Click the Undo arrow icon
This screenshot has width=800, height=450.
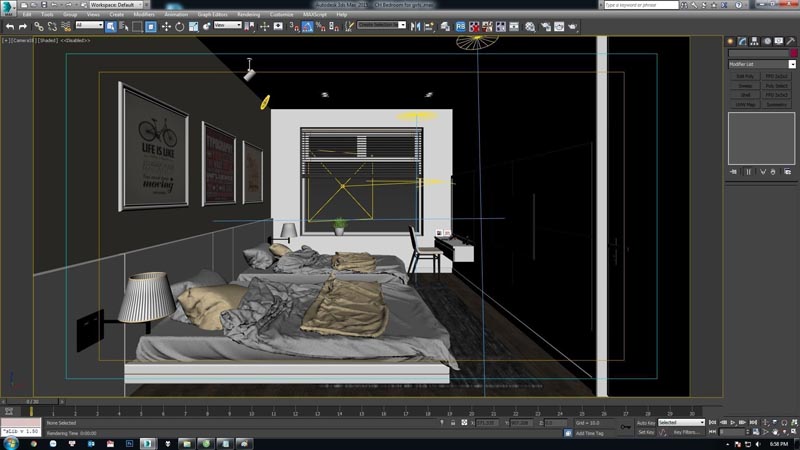(x=9, y=26)
